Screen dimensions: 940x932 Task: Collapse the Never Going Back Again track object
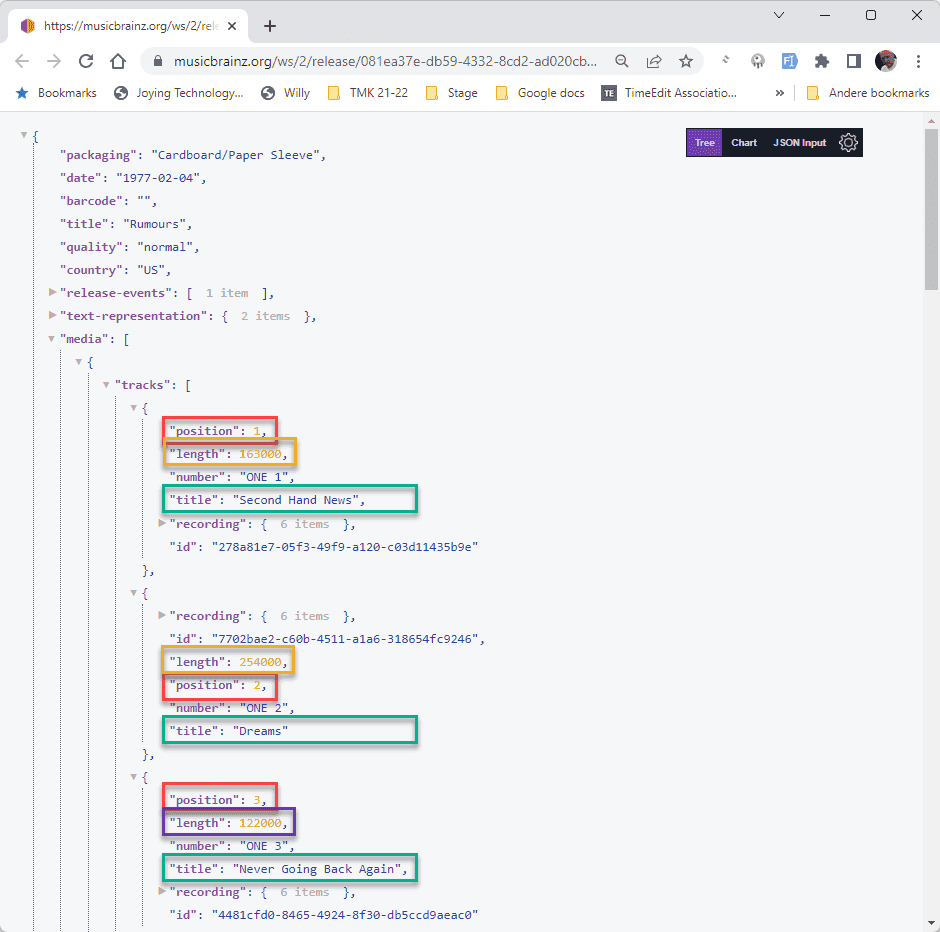click(x=134, y=777)
